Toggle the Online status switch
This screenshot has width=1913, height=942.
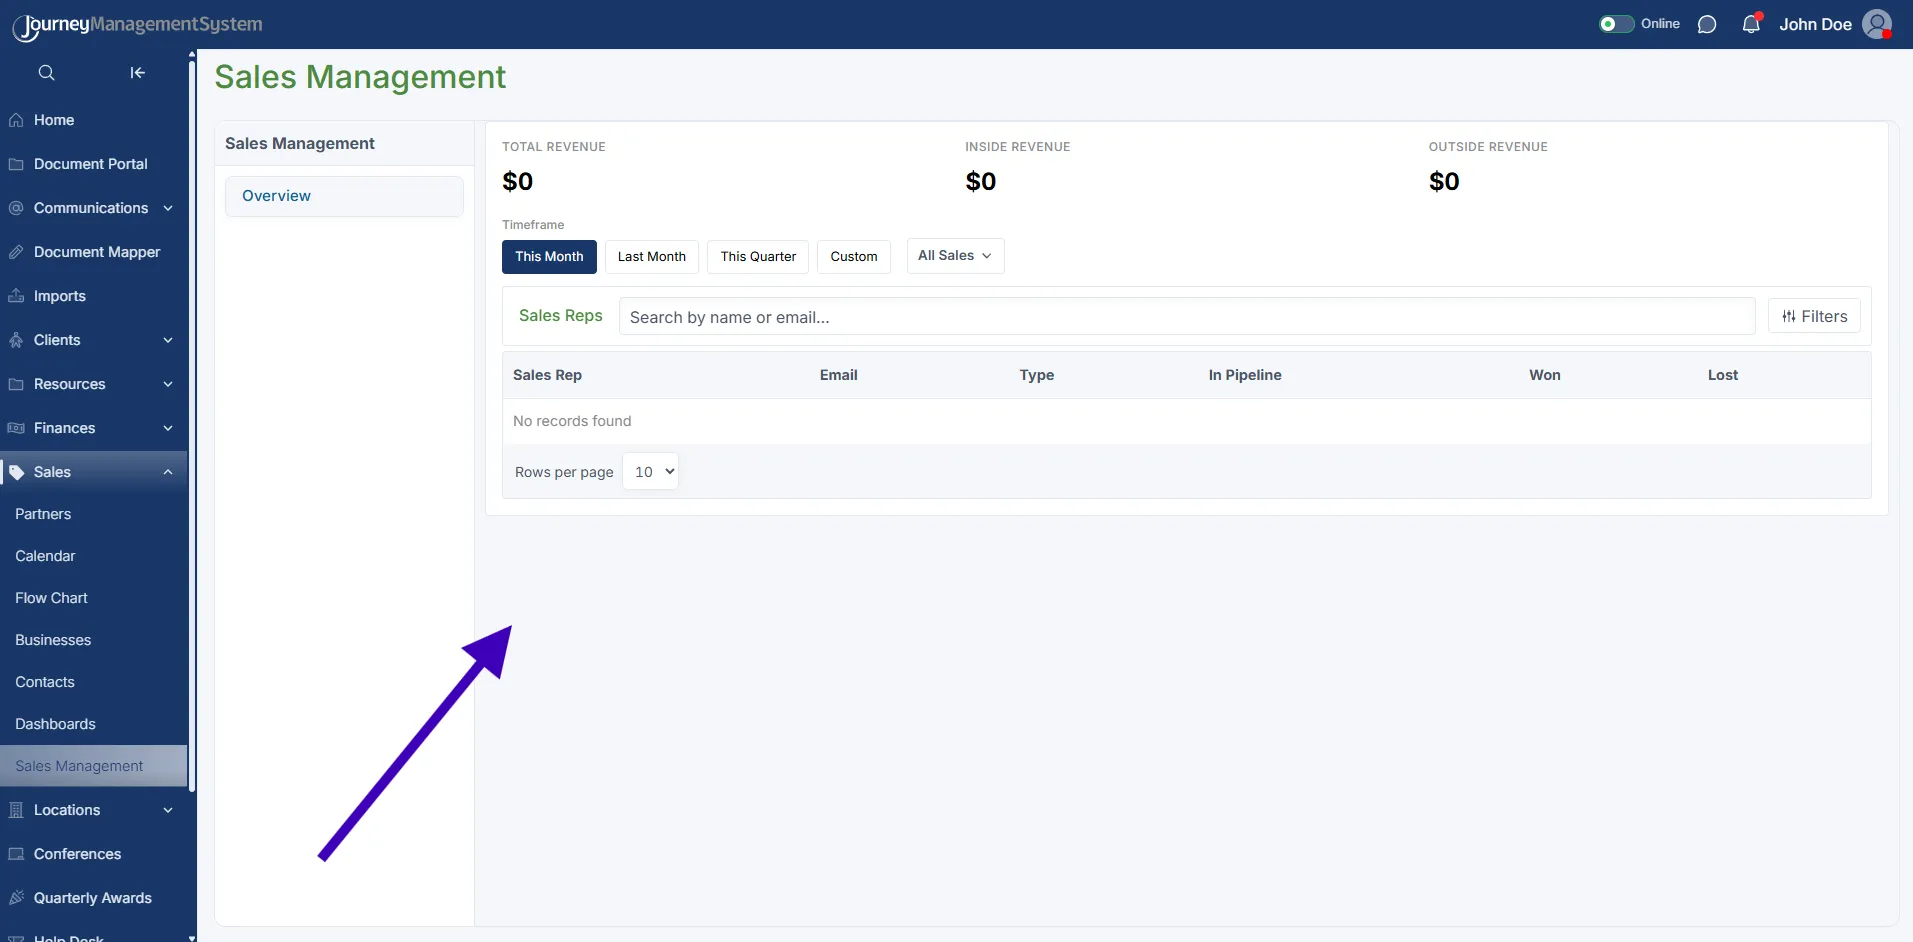(x=1616, y=24)
